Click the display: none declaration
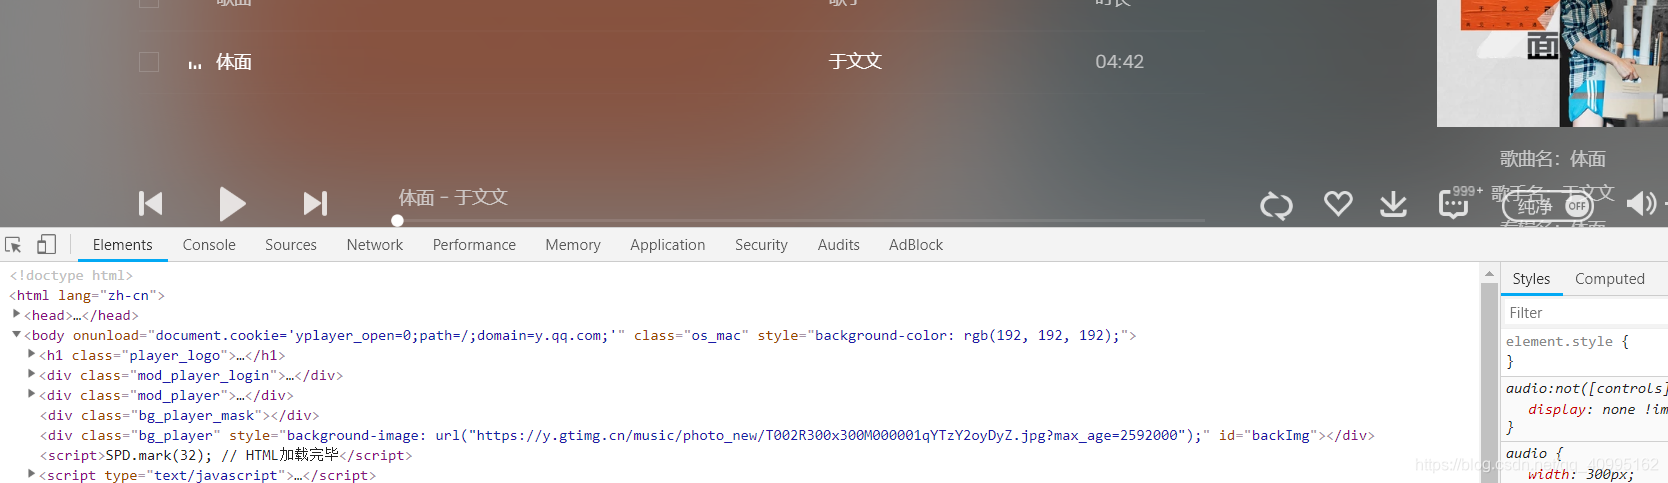Viewport: 1668px width, 483px height. pos(1597,409)
